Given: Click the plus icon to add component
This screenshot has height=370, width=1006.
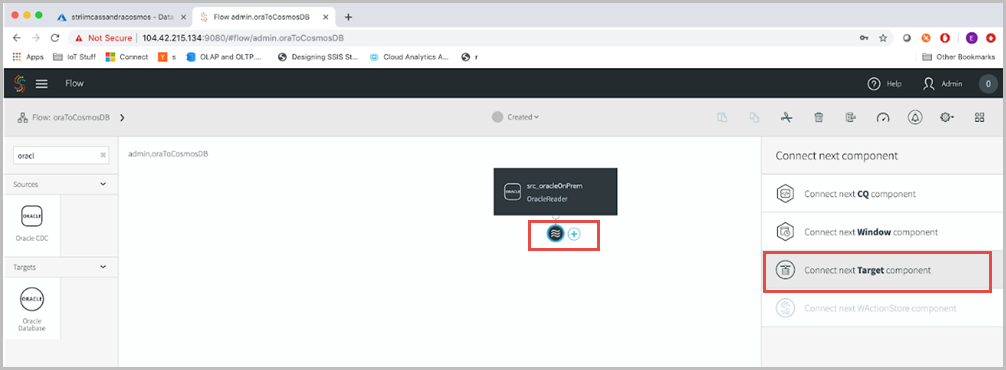Looking at the screenshot, I should point(574,234).
